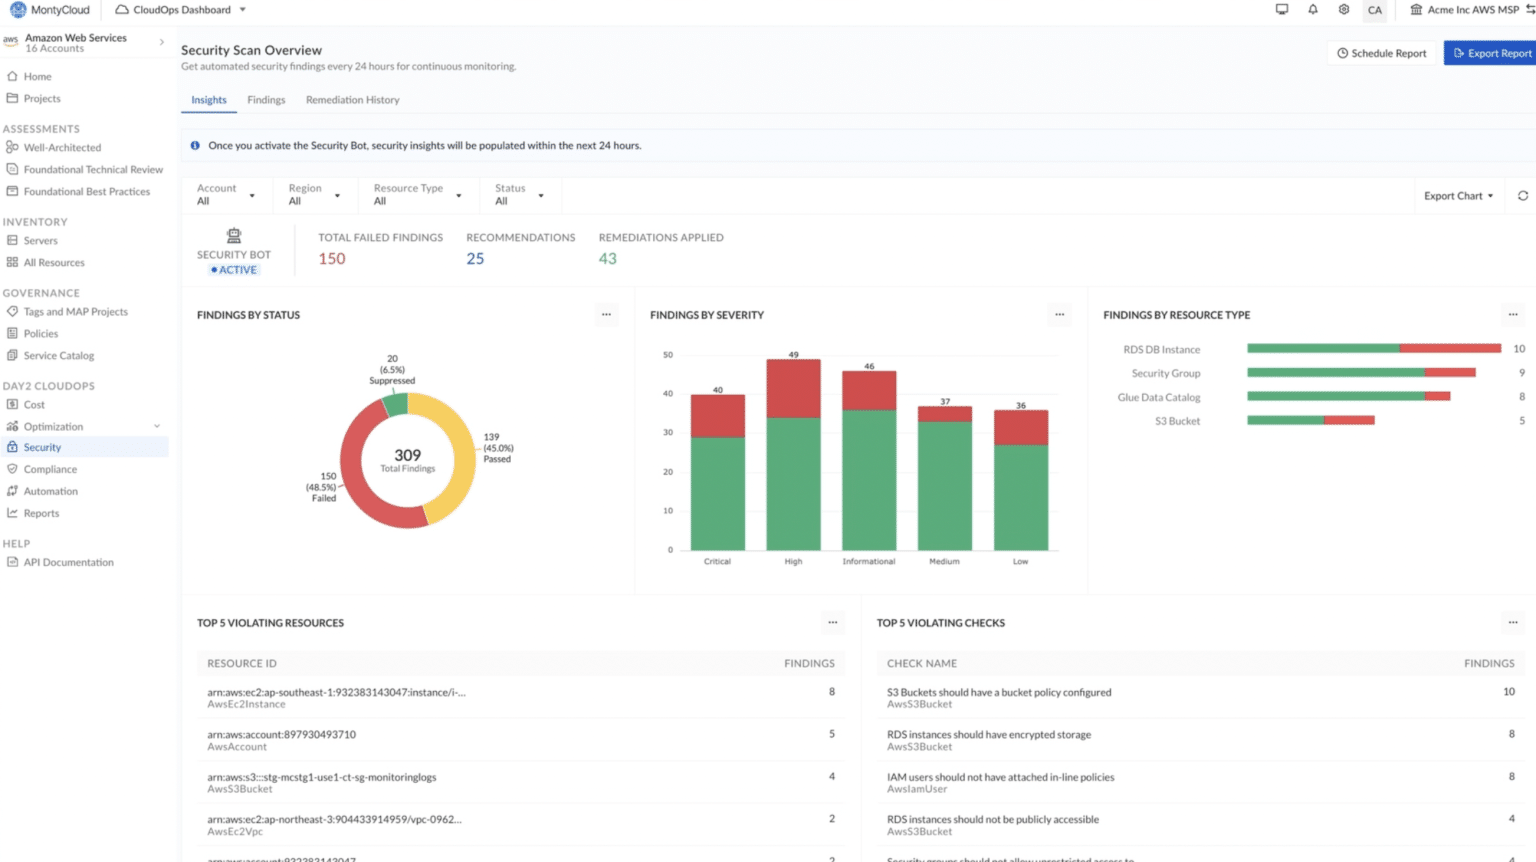
Task: Open Reports in the sidebar
Action: pos(41,513)
